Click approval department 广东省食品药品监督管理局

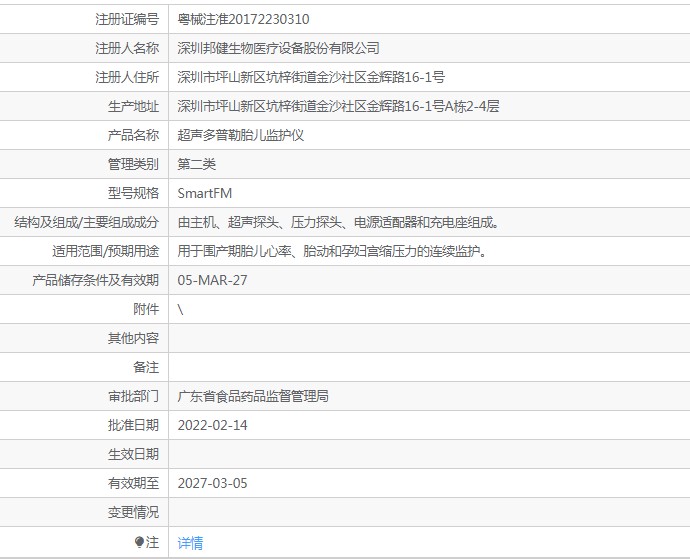pos(253,396)
